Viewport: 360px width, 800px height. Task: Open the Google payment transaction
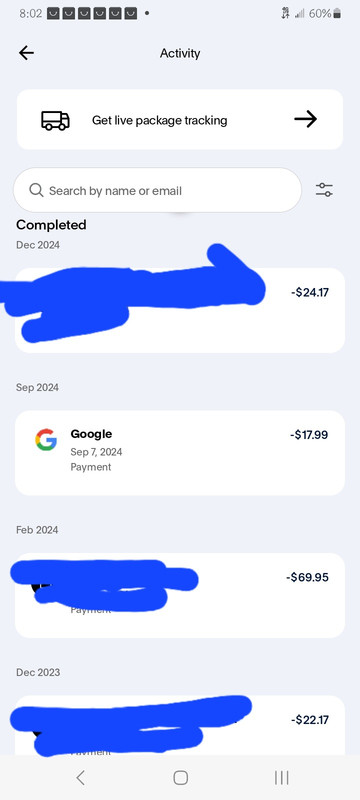[x=180, y=453]
